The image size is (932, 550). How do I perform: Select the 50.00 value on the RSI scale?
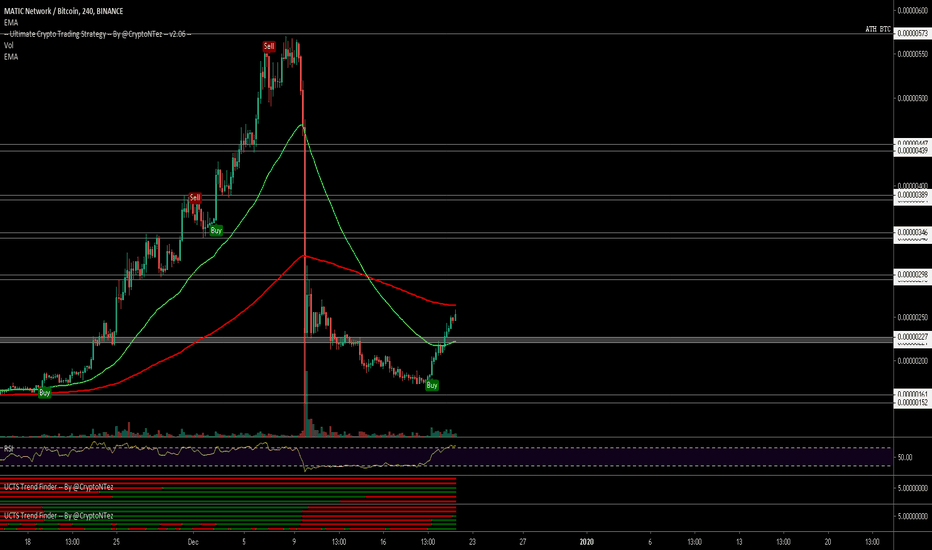pyautogui.click(x=905, y=458)
